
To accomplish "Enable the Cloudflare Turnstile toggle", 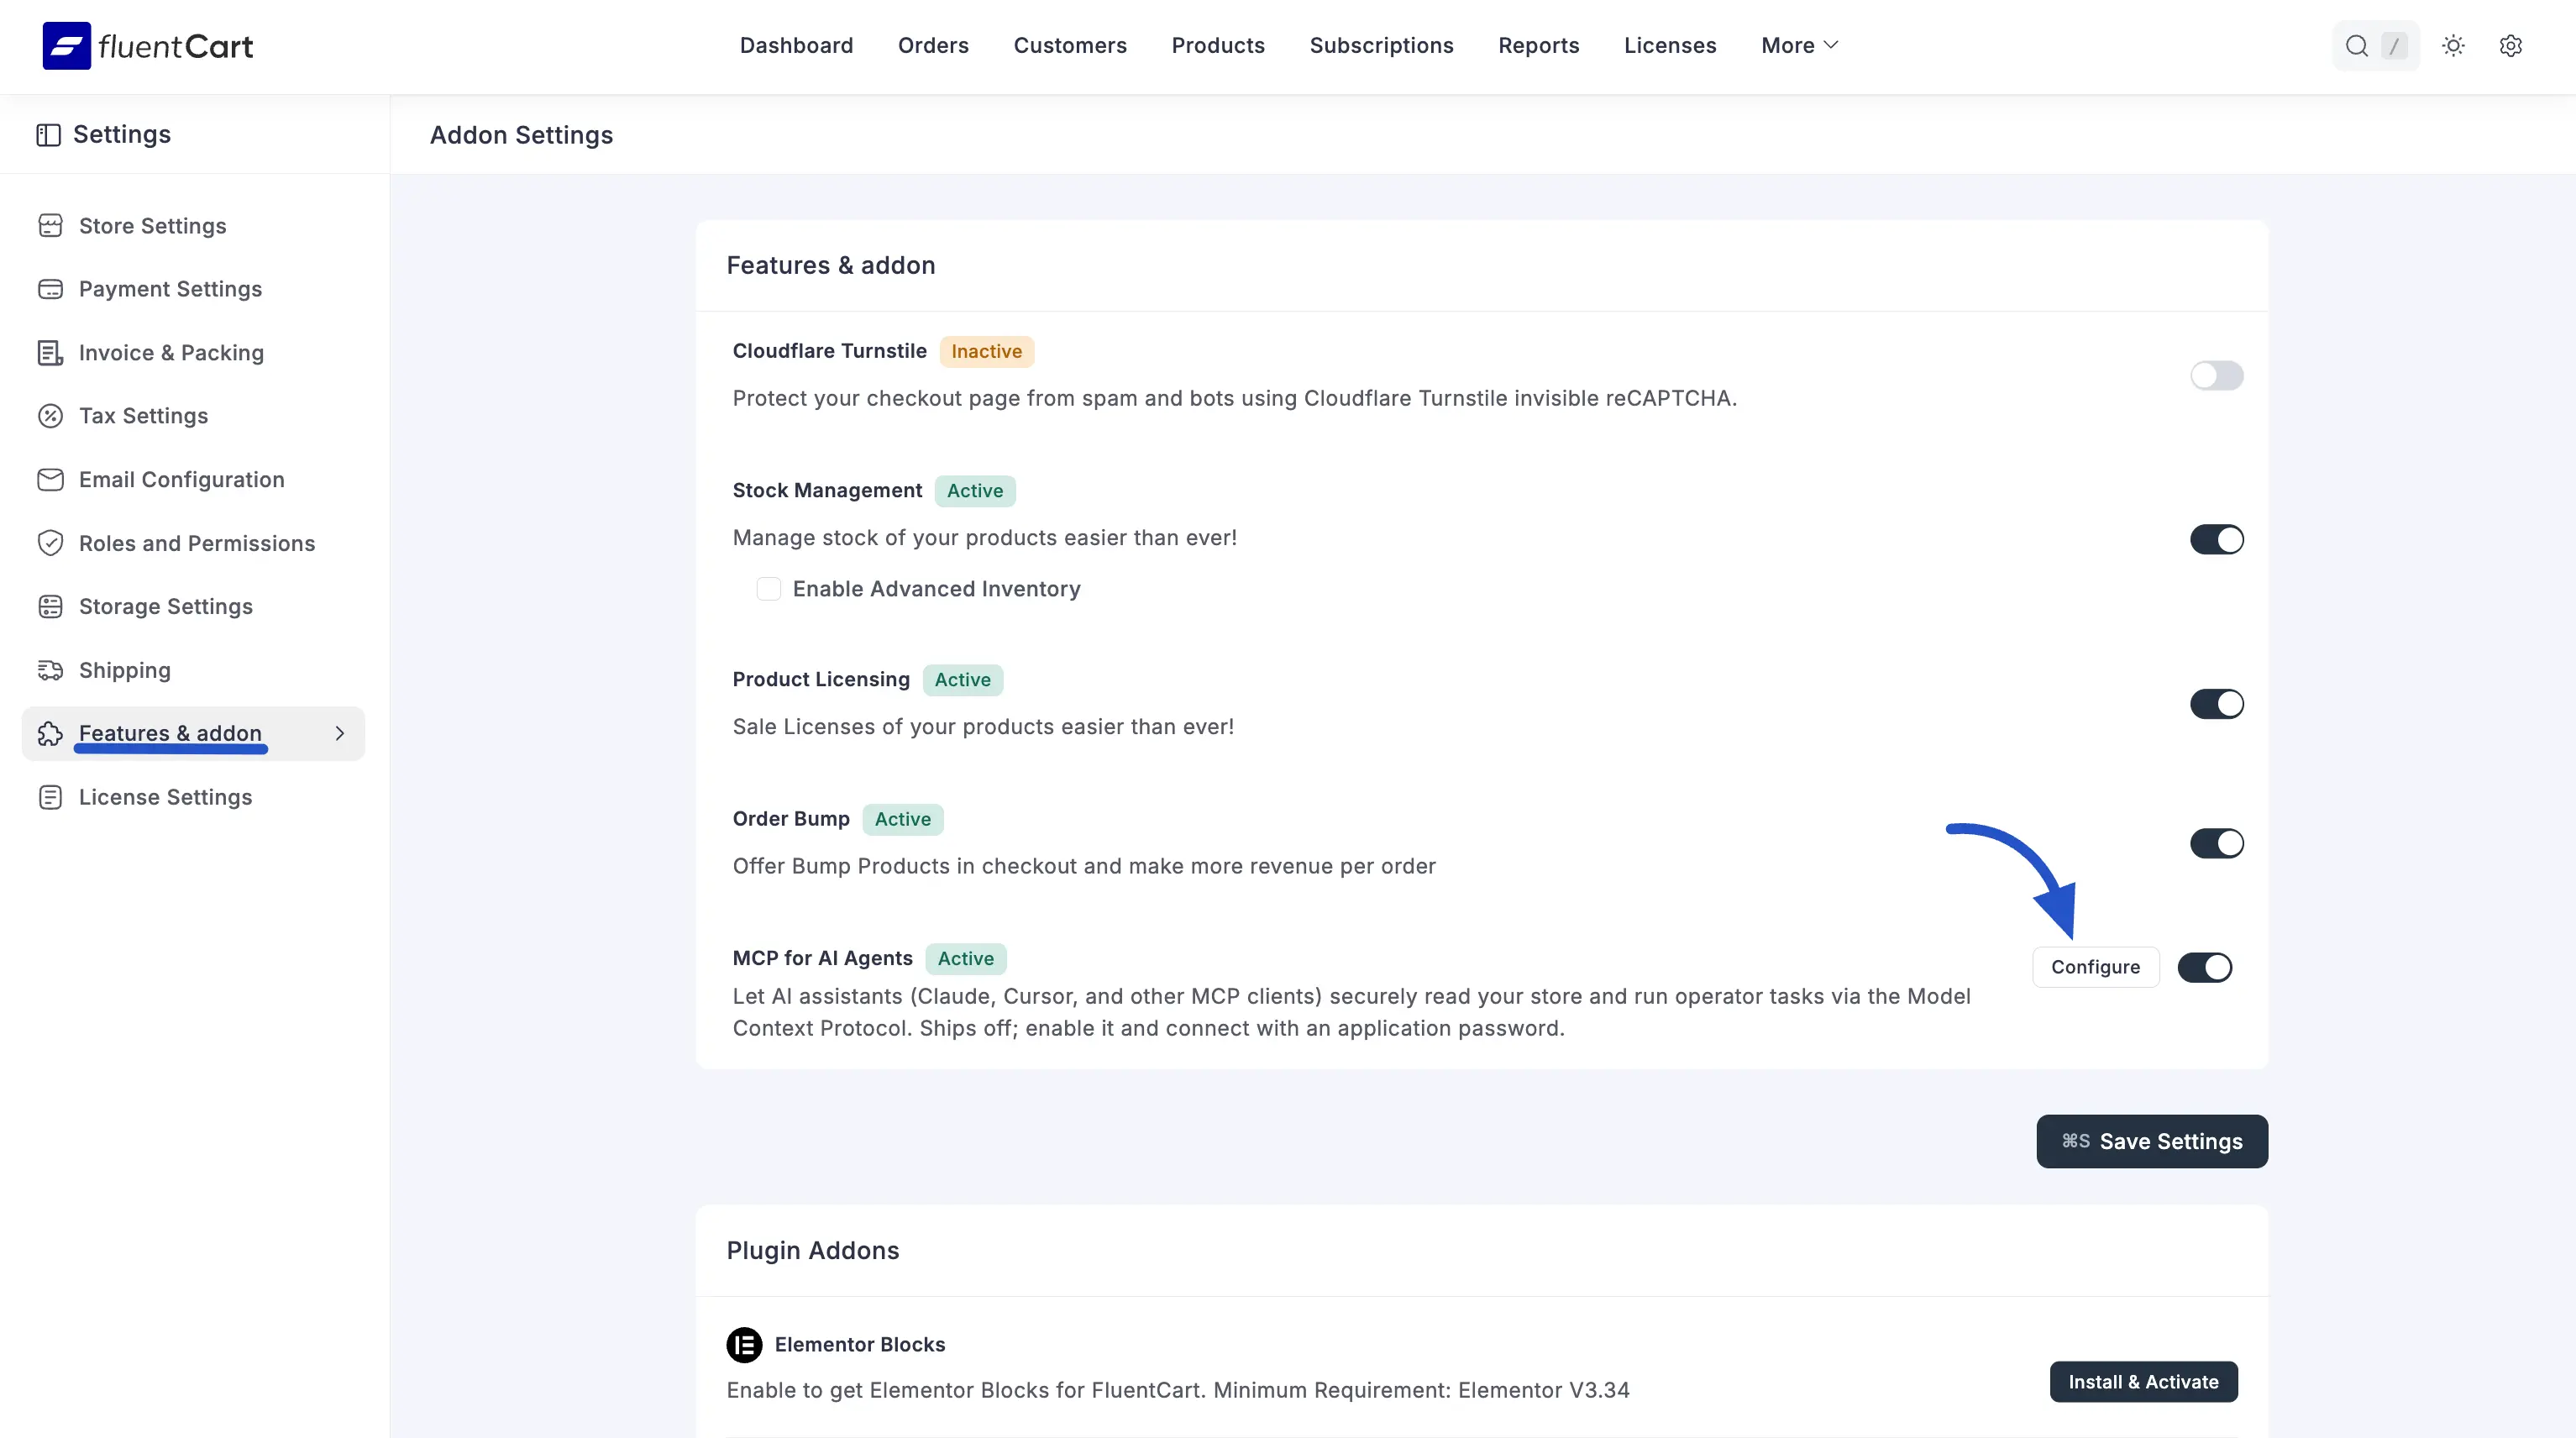I will coord(2216,376).
